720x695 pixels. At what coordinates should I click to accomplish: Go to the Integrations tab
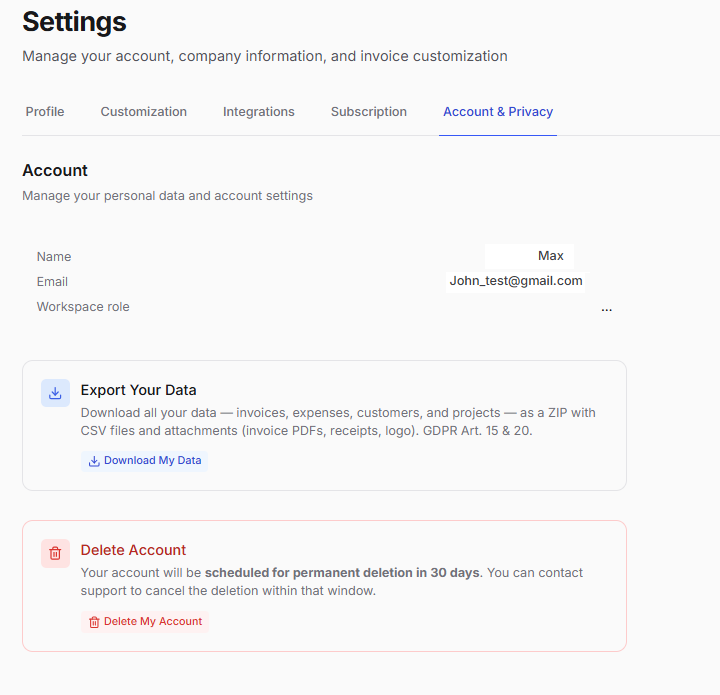[x=259, y=112]
